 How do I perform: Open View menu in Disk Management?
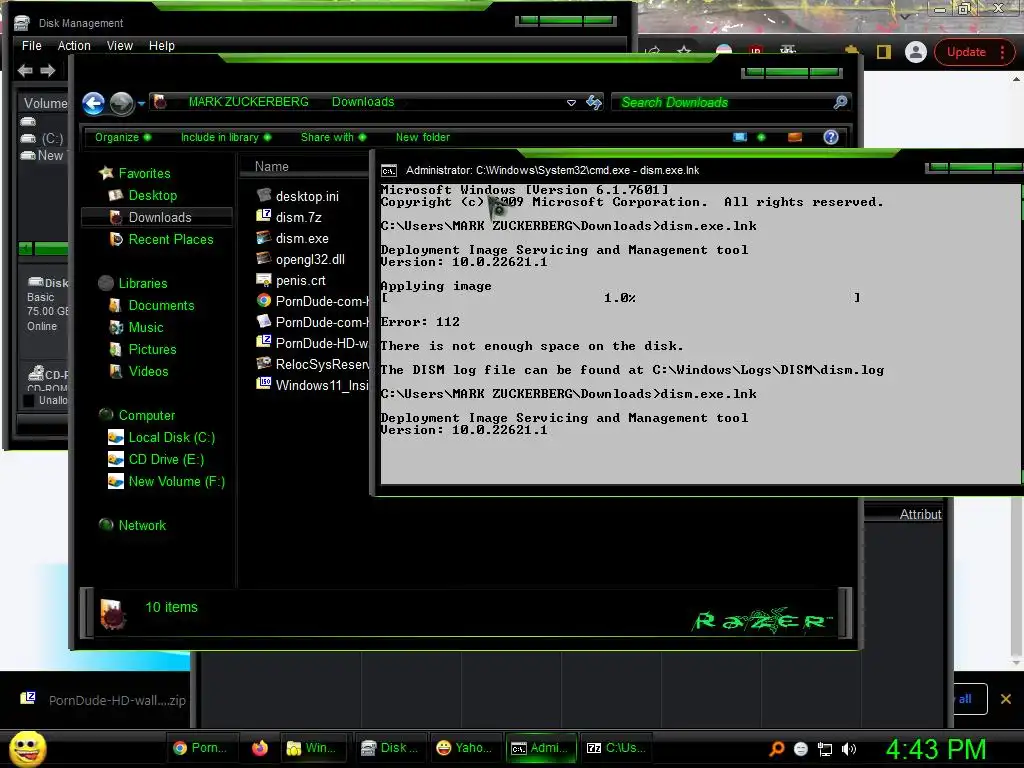pyautogui.click(x=120, y=46)
